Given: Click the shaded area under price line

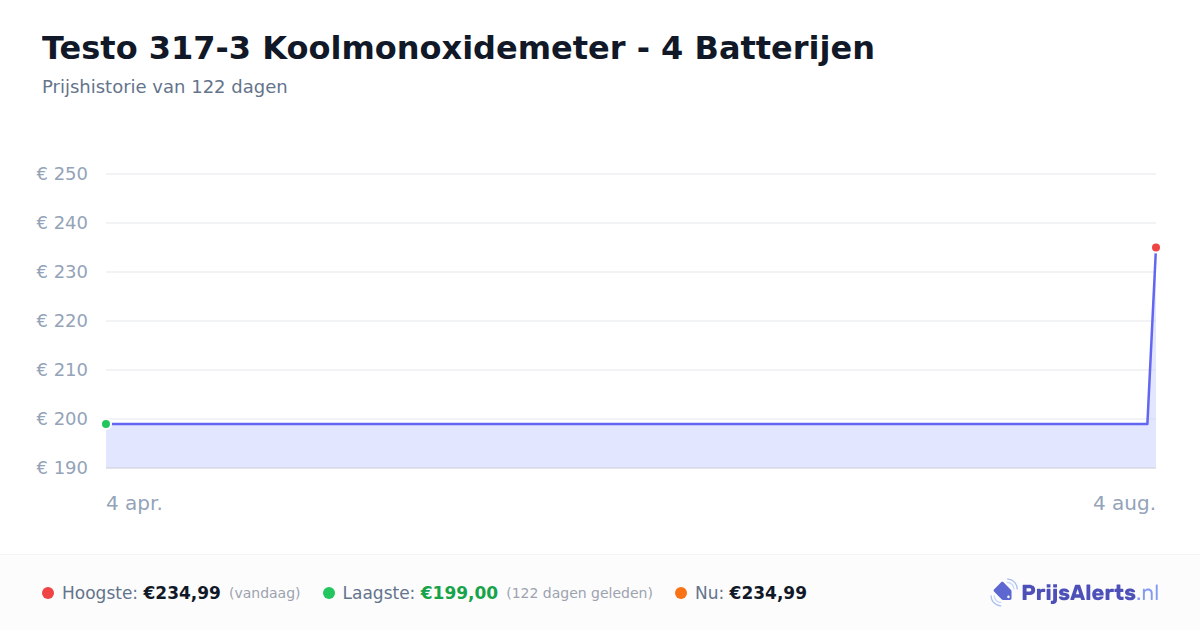Looking at the screenshot, I should click(630, 446).
